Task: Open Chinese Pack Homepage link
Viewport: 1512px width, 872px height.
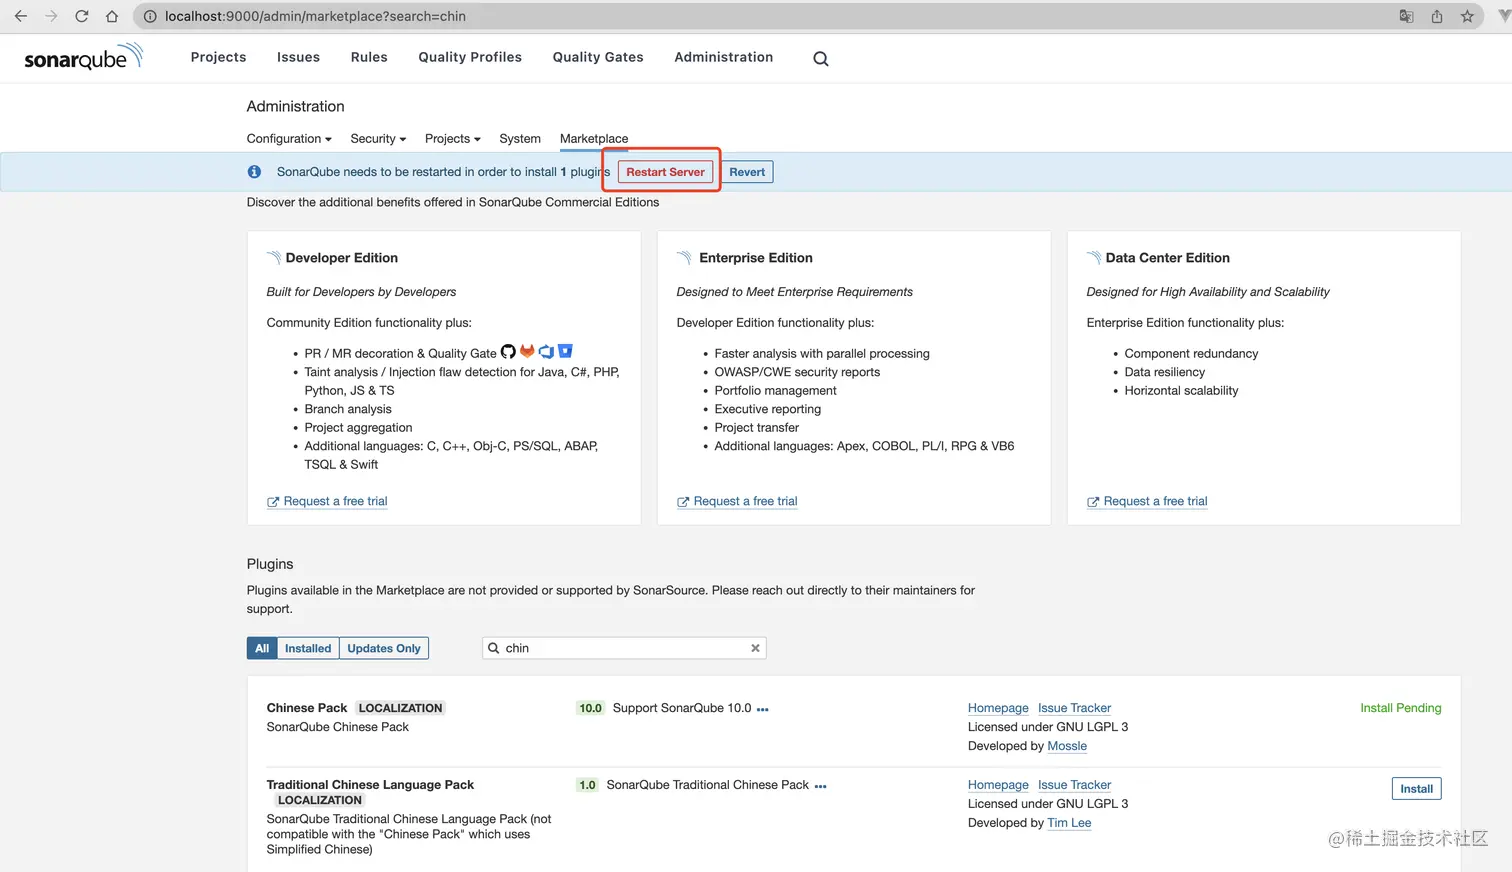Action: click(998, 708)
